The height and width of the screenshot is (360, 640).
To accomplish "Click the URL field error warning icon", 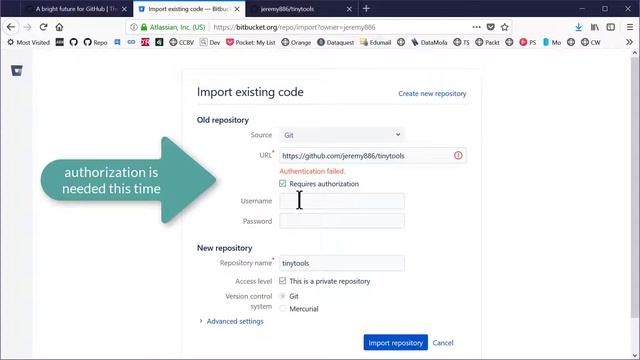I will point(458,155).
